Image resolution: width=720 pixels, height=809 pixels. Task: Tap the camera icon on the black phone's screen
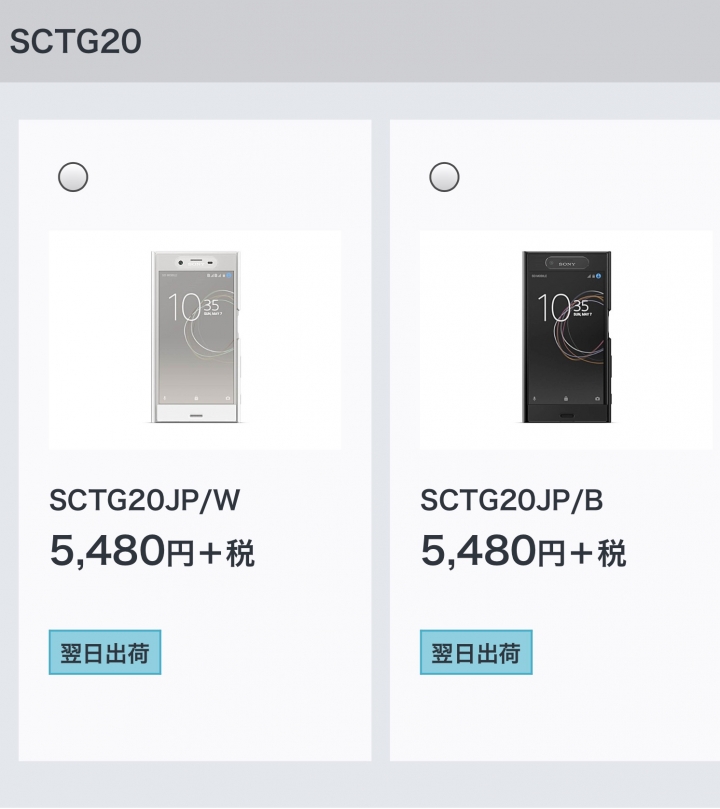(597, 399)
